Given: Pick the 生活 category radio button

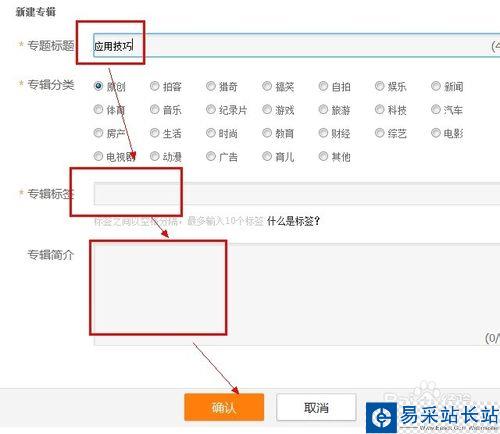Looking at the screenshot, I should point(155,133).
